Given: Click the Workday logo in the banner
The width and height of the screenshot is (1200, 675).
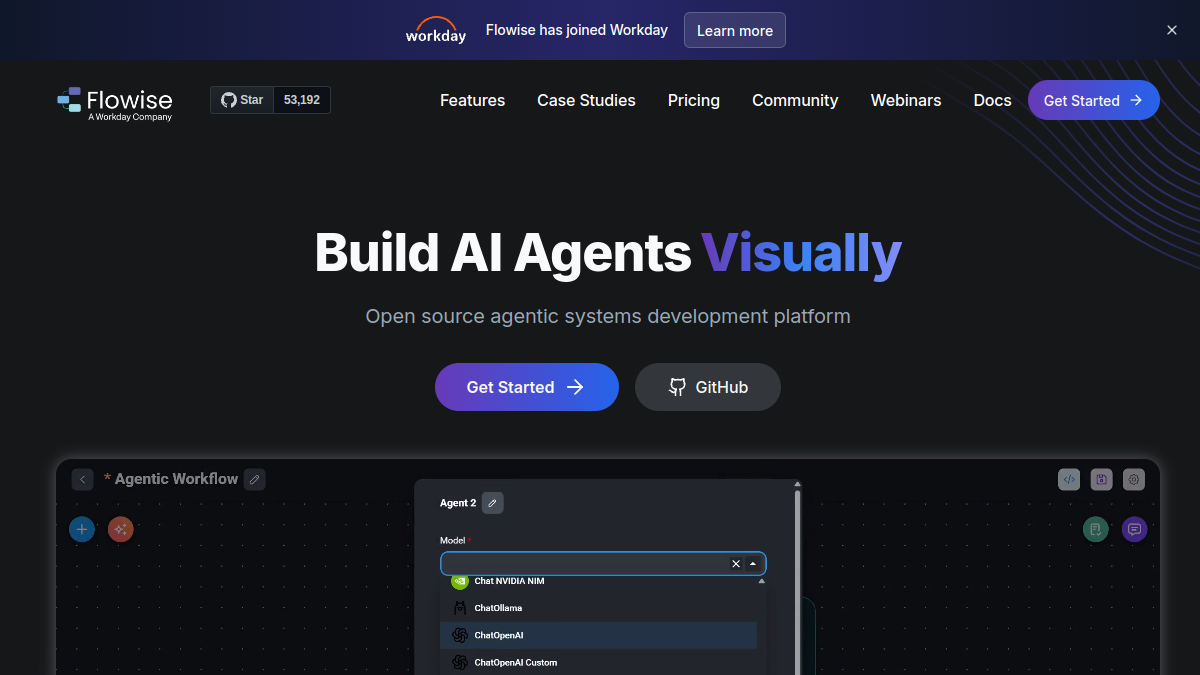Looking at the screenshot, I should click(436, 30).
